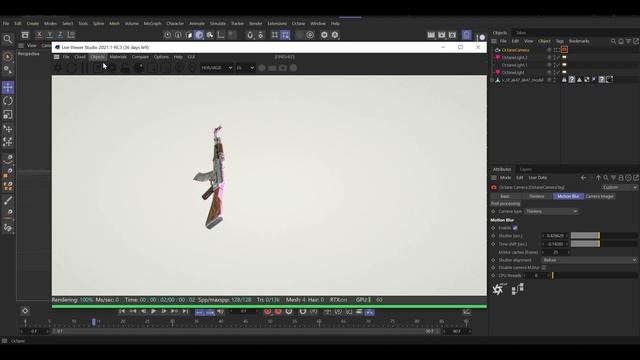Select the v_rif_ak47 model object
This screenshot has height=360, width=640.
pyautogui.click(x=522, y=80)
